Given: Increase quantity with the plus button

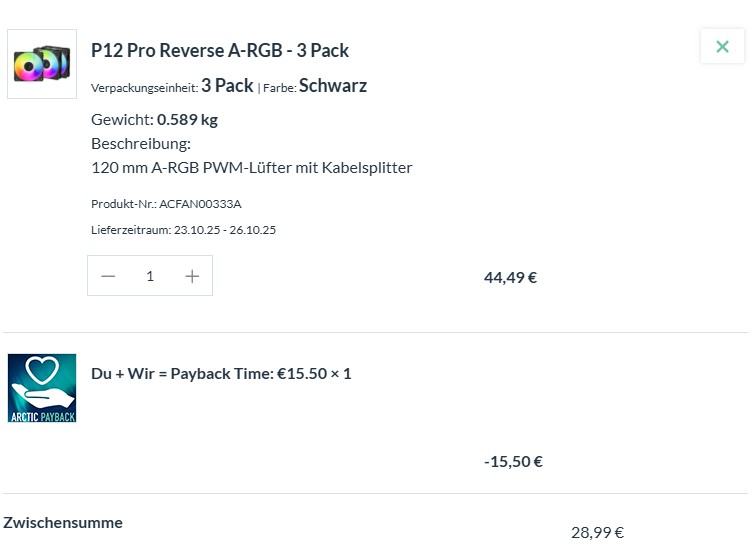Looking at the screenshot, I should coord(192,276).
